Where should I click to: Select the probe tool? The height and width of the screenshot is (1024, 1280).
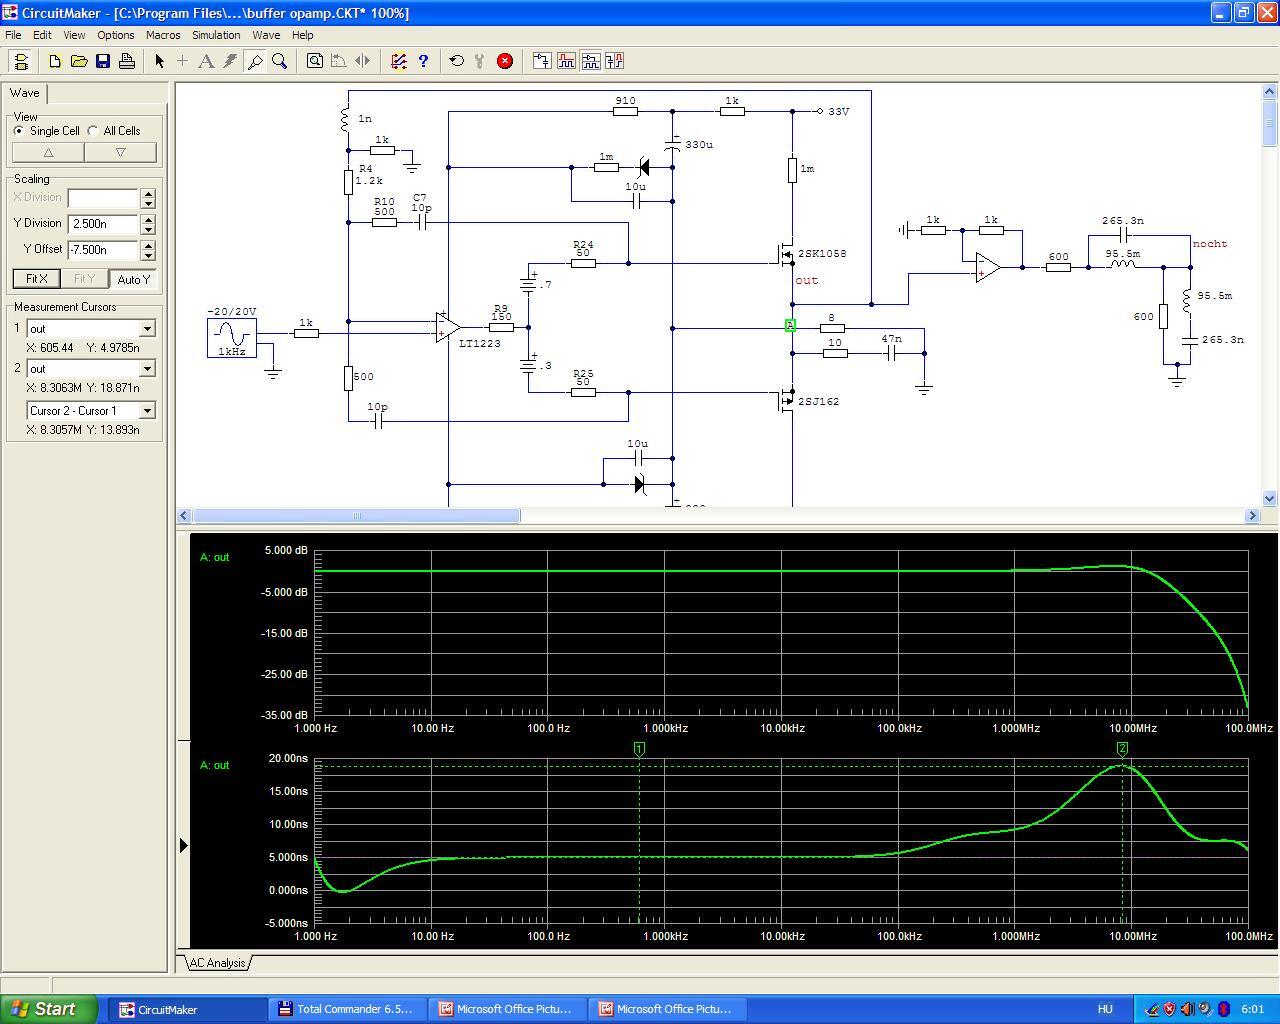(x=255, y=61)
